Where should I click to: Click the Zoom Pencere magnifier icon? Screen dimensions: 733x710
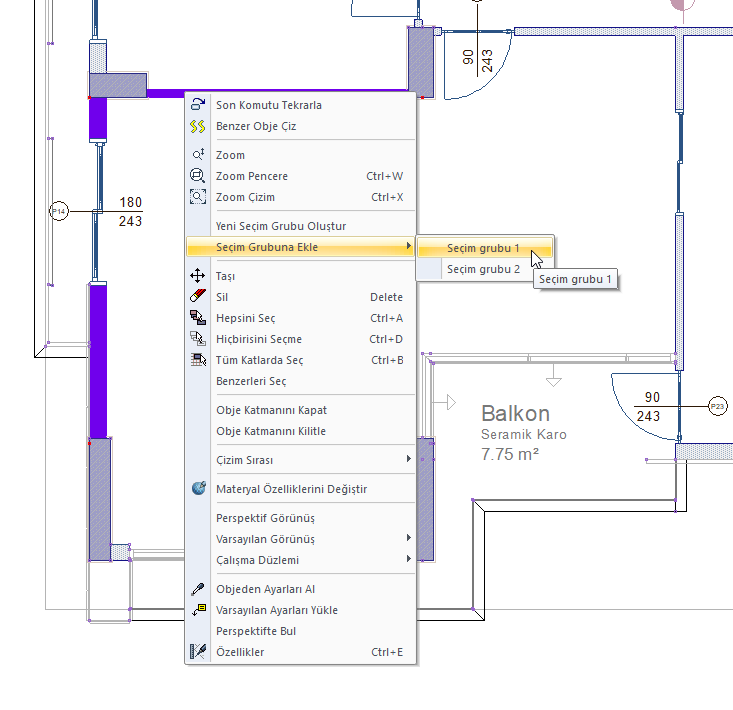pos(198,176)
